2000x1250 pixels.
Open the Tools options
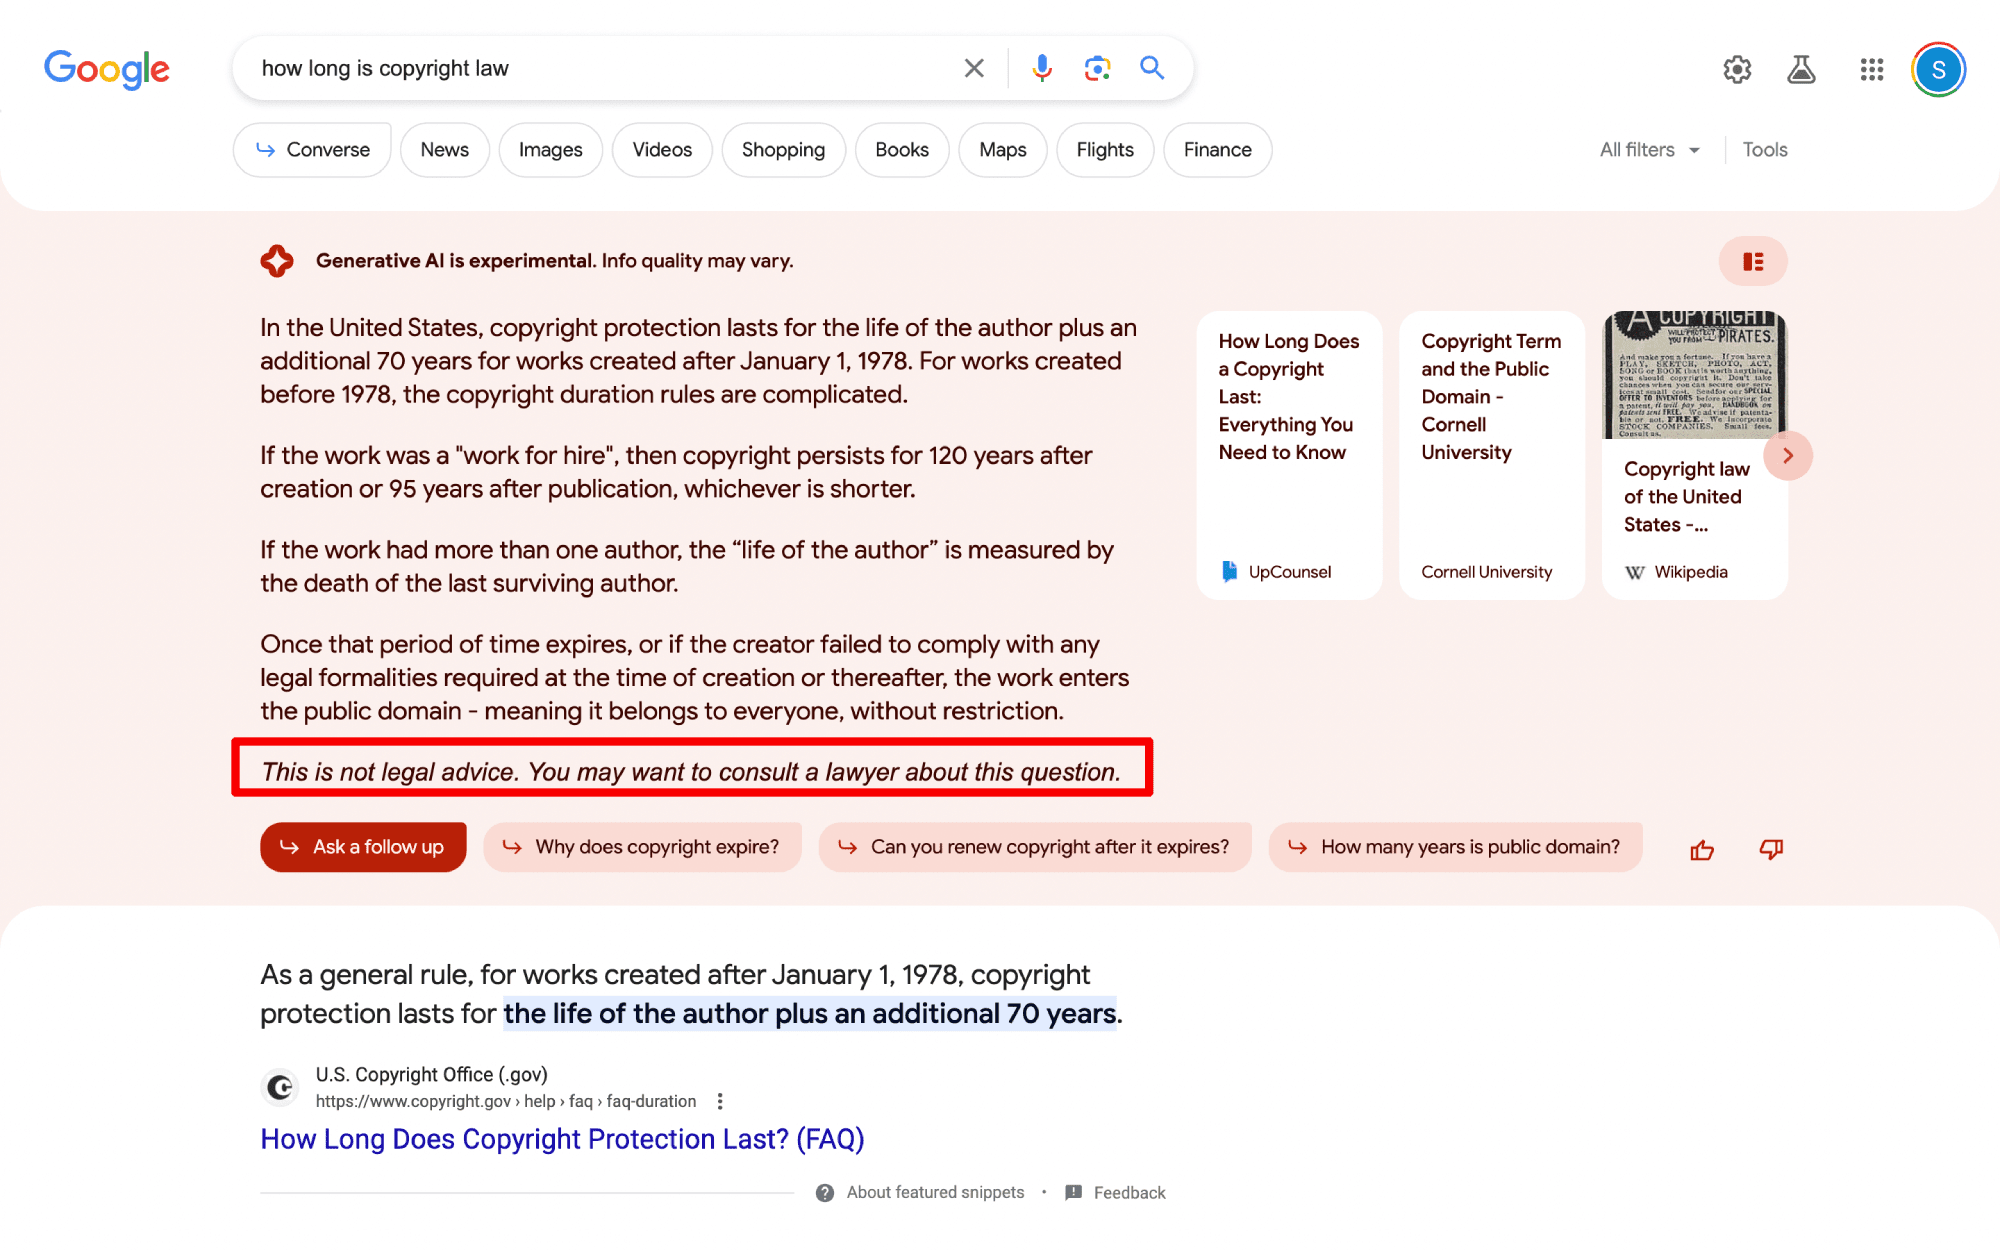pos(1765,150)
